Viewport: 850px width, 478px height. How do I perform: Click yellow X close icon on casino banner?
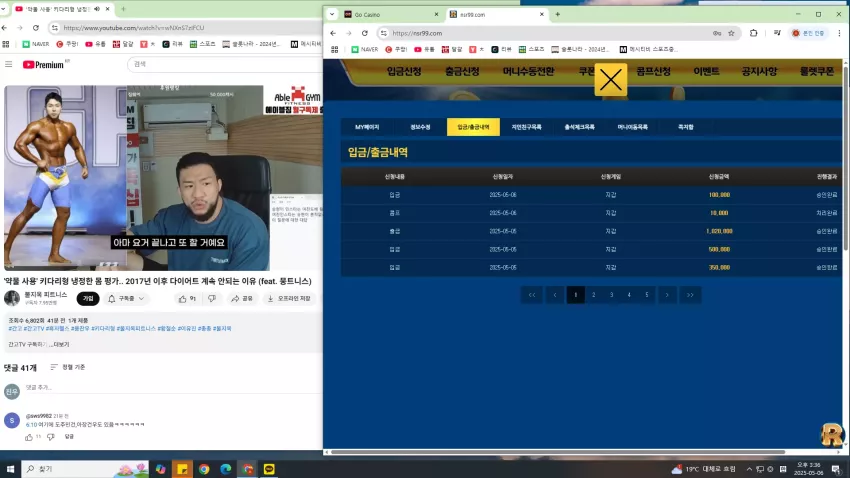pos(610,80)
